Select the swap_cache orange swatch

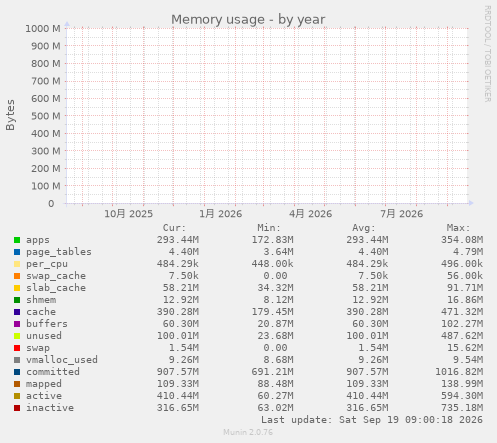pyautogui.click(x=17, y=276)
